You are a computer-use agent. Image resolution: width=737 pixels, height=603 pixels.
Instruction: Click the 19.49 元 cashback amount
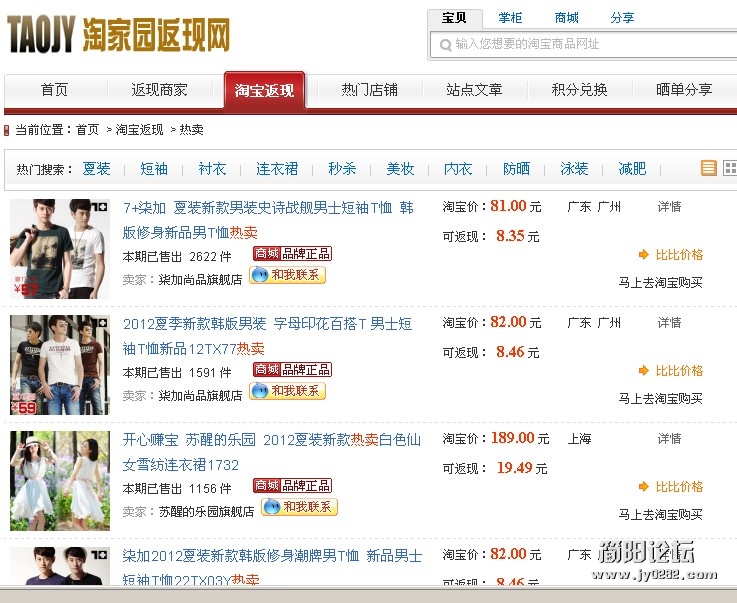(x=522, y=468)
